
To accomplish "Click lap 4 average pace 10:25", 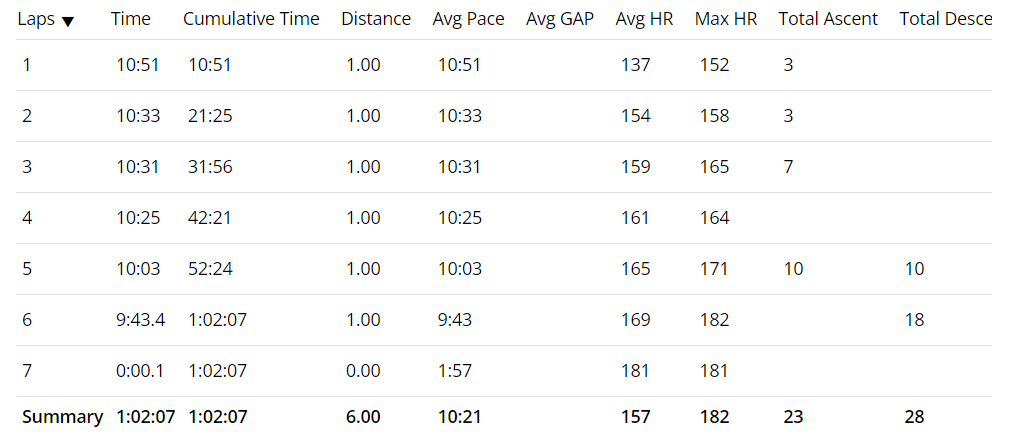I will [x=460, y=218].
